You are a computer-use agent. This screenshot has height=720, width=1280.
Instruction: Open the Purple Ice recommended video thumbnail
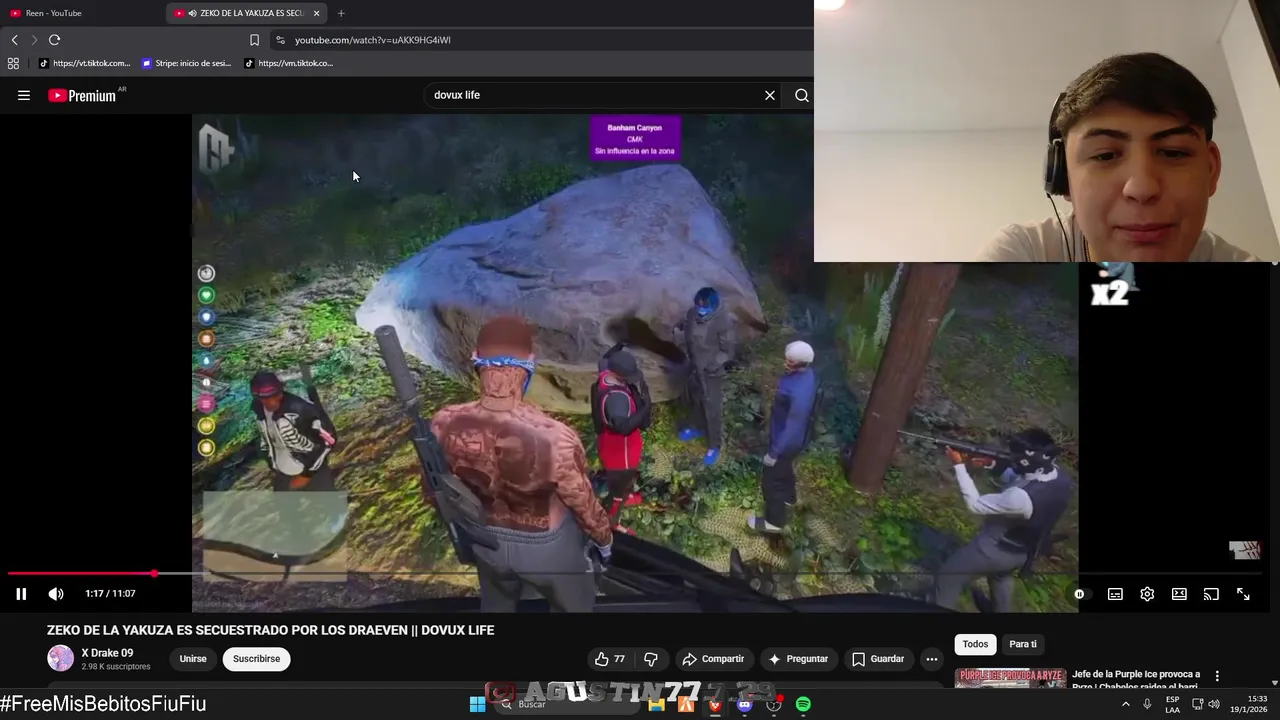point(1009,679)
